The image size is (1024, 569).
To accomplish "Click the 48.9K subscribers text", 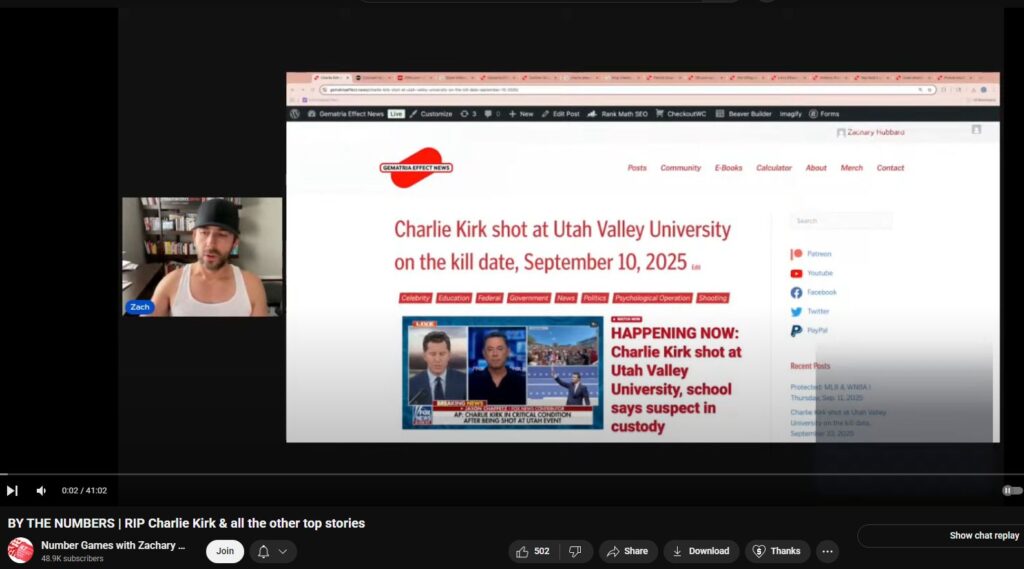I will click(x=72, y=559).
